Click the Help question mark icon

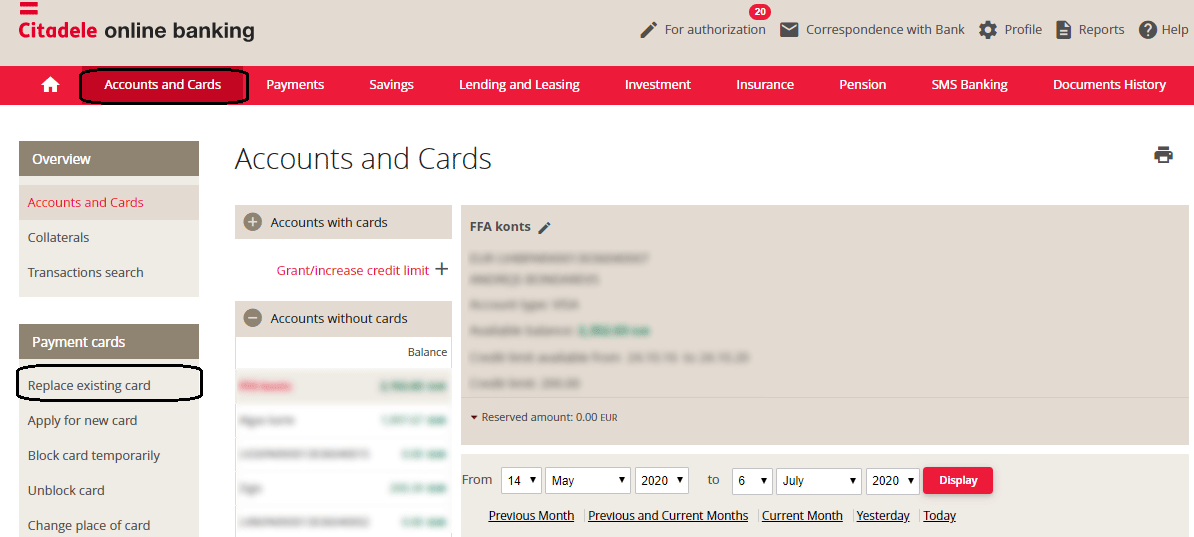1148,30
